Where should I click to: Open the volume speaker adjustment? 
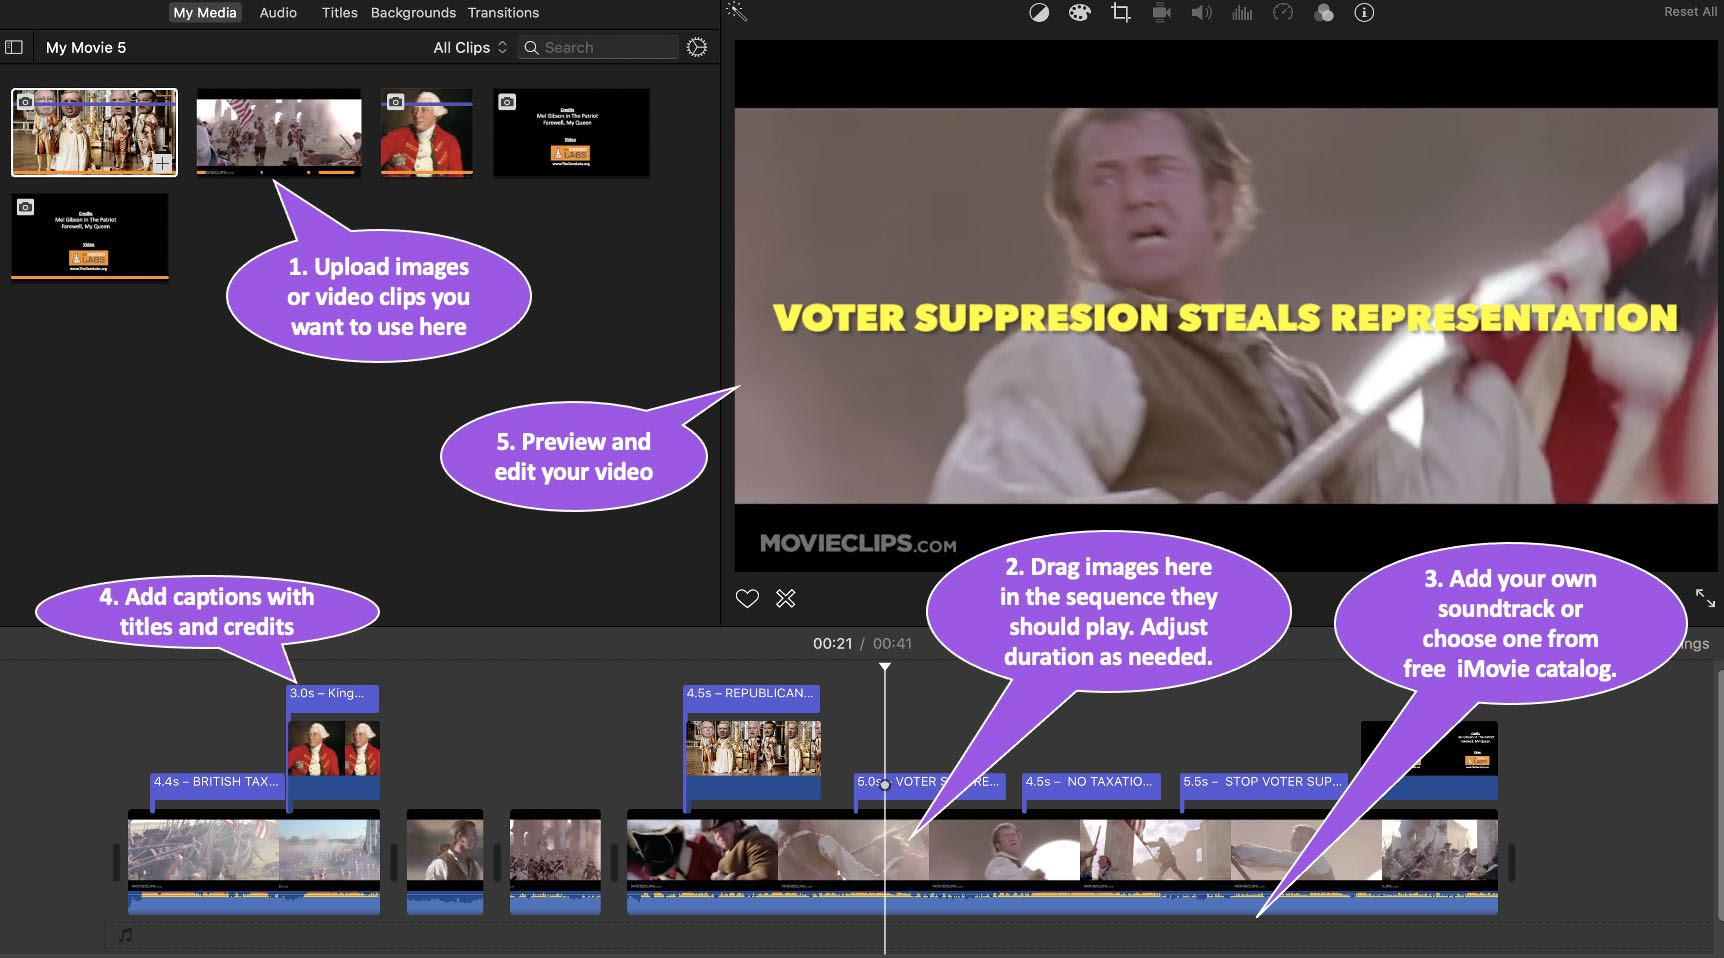1201,13
